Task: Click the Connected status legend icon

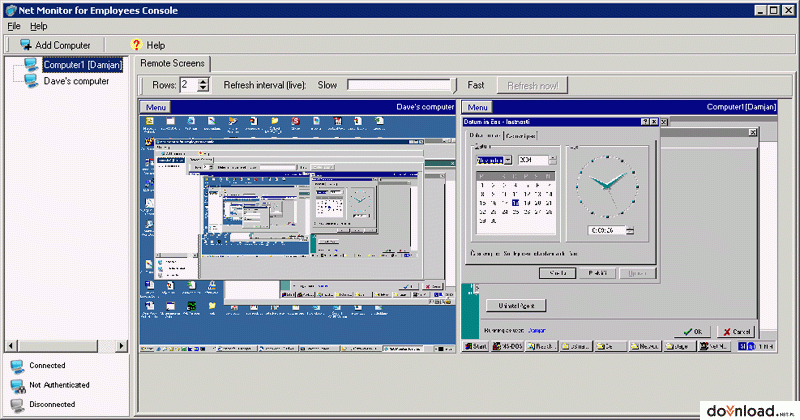Action: click(17, 366)
